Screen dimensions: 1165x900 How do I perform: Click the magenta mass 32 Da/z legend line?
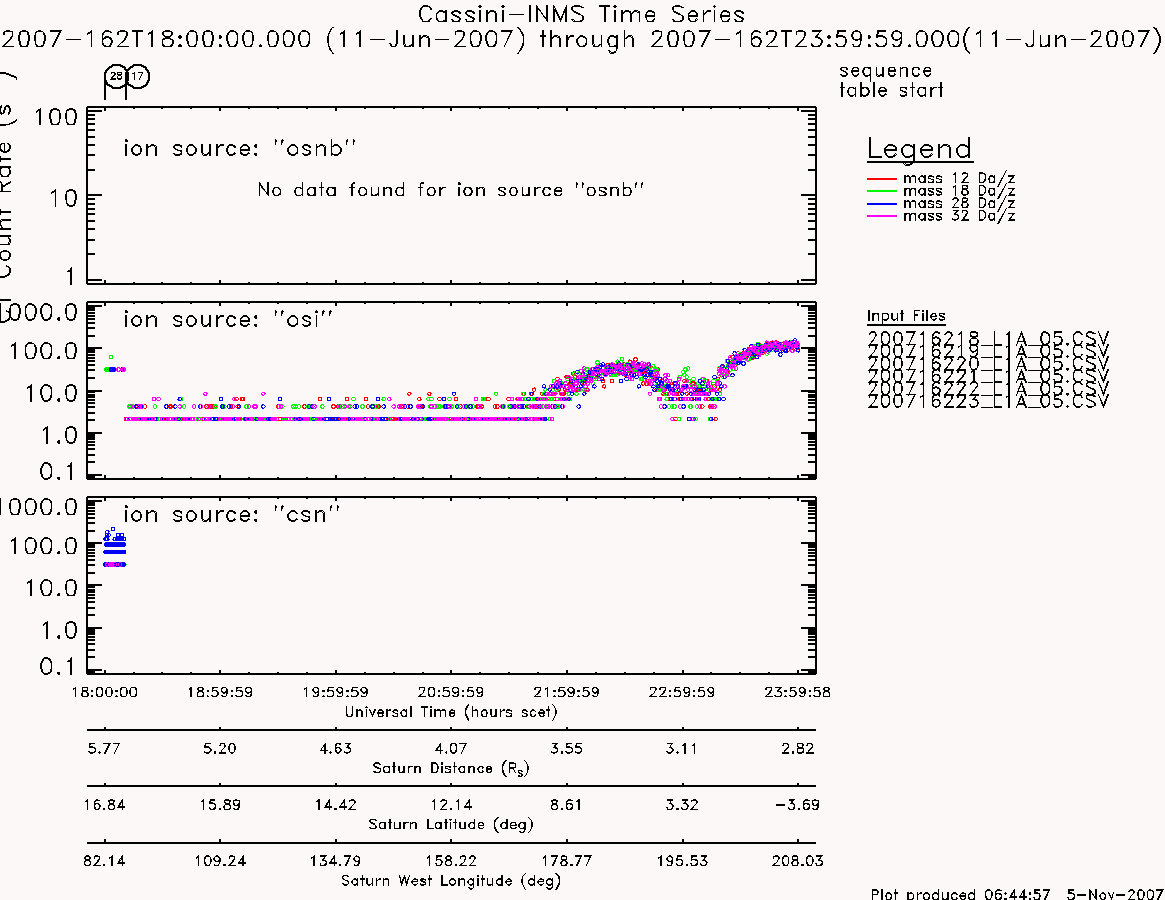[882, 216]
